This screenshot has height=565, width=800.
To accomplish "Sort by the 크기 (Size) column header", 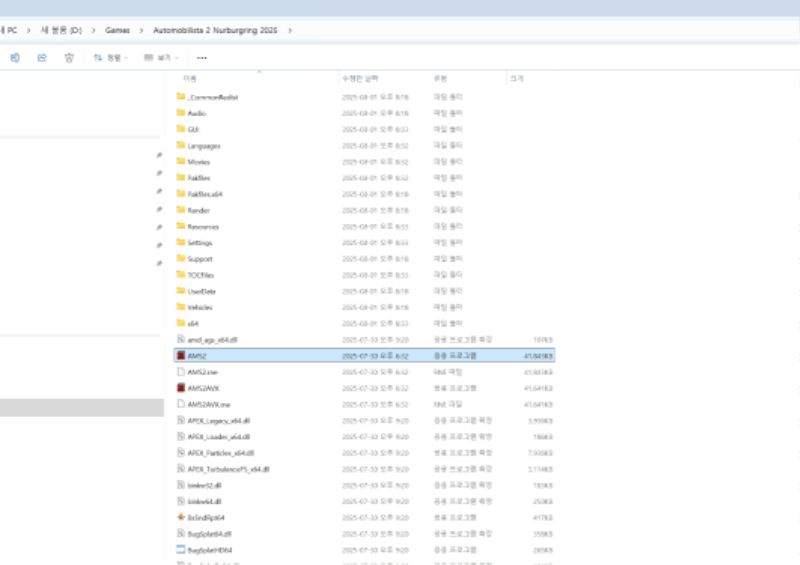I will pos(516,79).
